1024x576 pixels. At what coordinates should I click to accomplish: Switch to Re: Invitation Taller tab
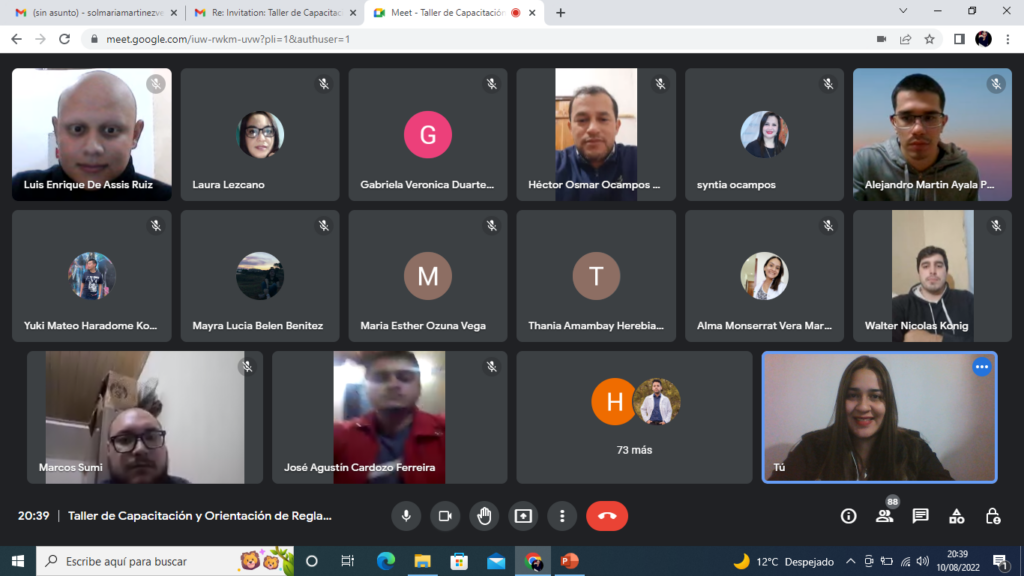tap(270, 13)
